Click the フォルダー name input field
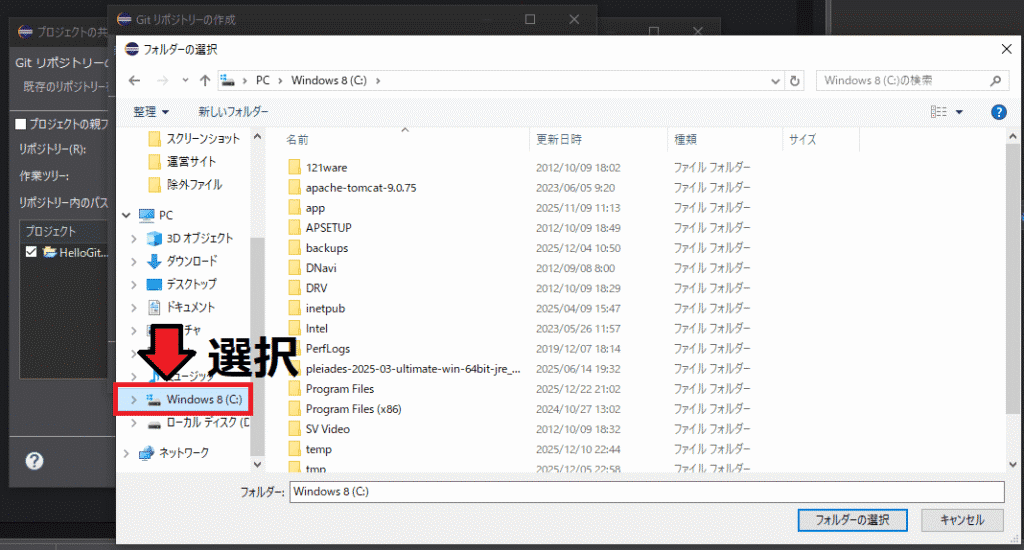This screenshot has width=1024, height=550. point(645,492)
